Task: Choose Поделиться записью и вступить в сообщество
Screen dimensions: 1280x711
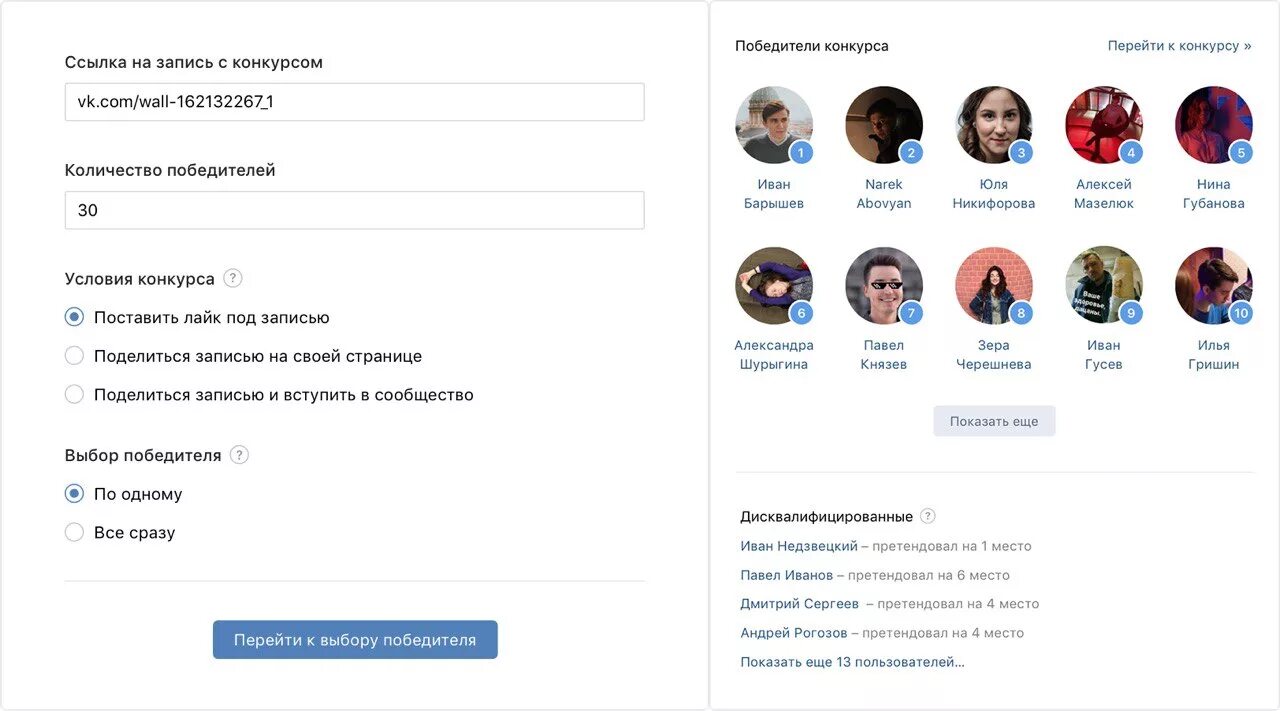Action: pos(74,395)
